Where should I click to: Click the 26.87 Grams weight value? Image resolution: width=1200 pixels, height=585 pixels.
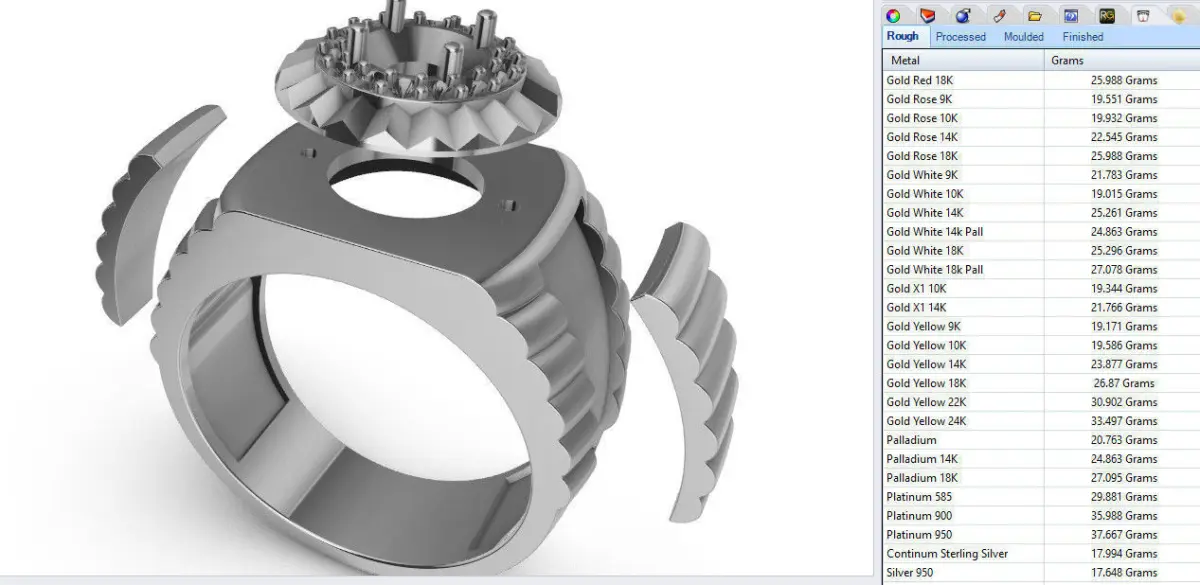click(1124, 384)
